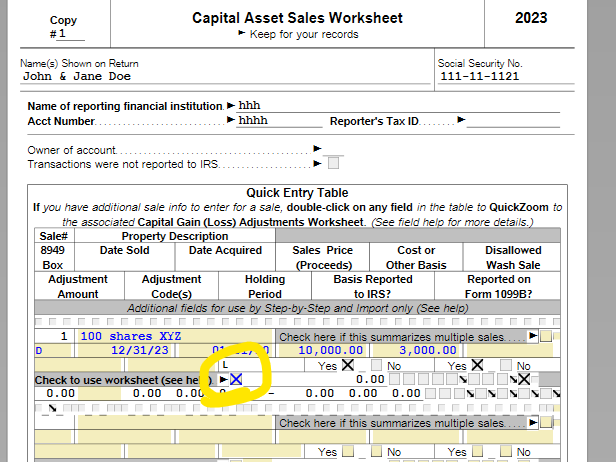Click the Disallowed Wash Sale field for sale 1

coord(510,350)
